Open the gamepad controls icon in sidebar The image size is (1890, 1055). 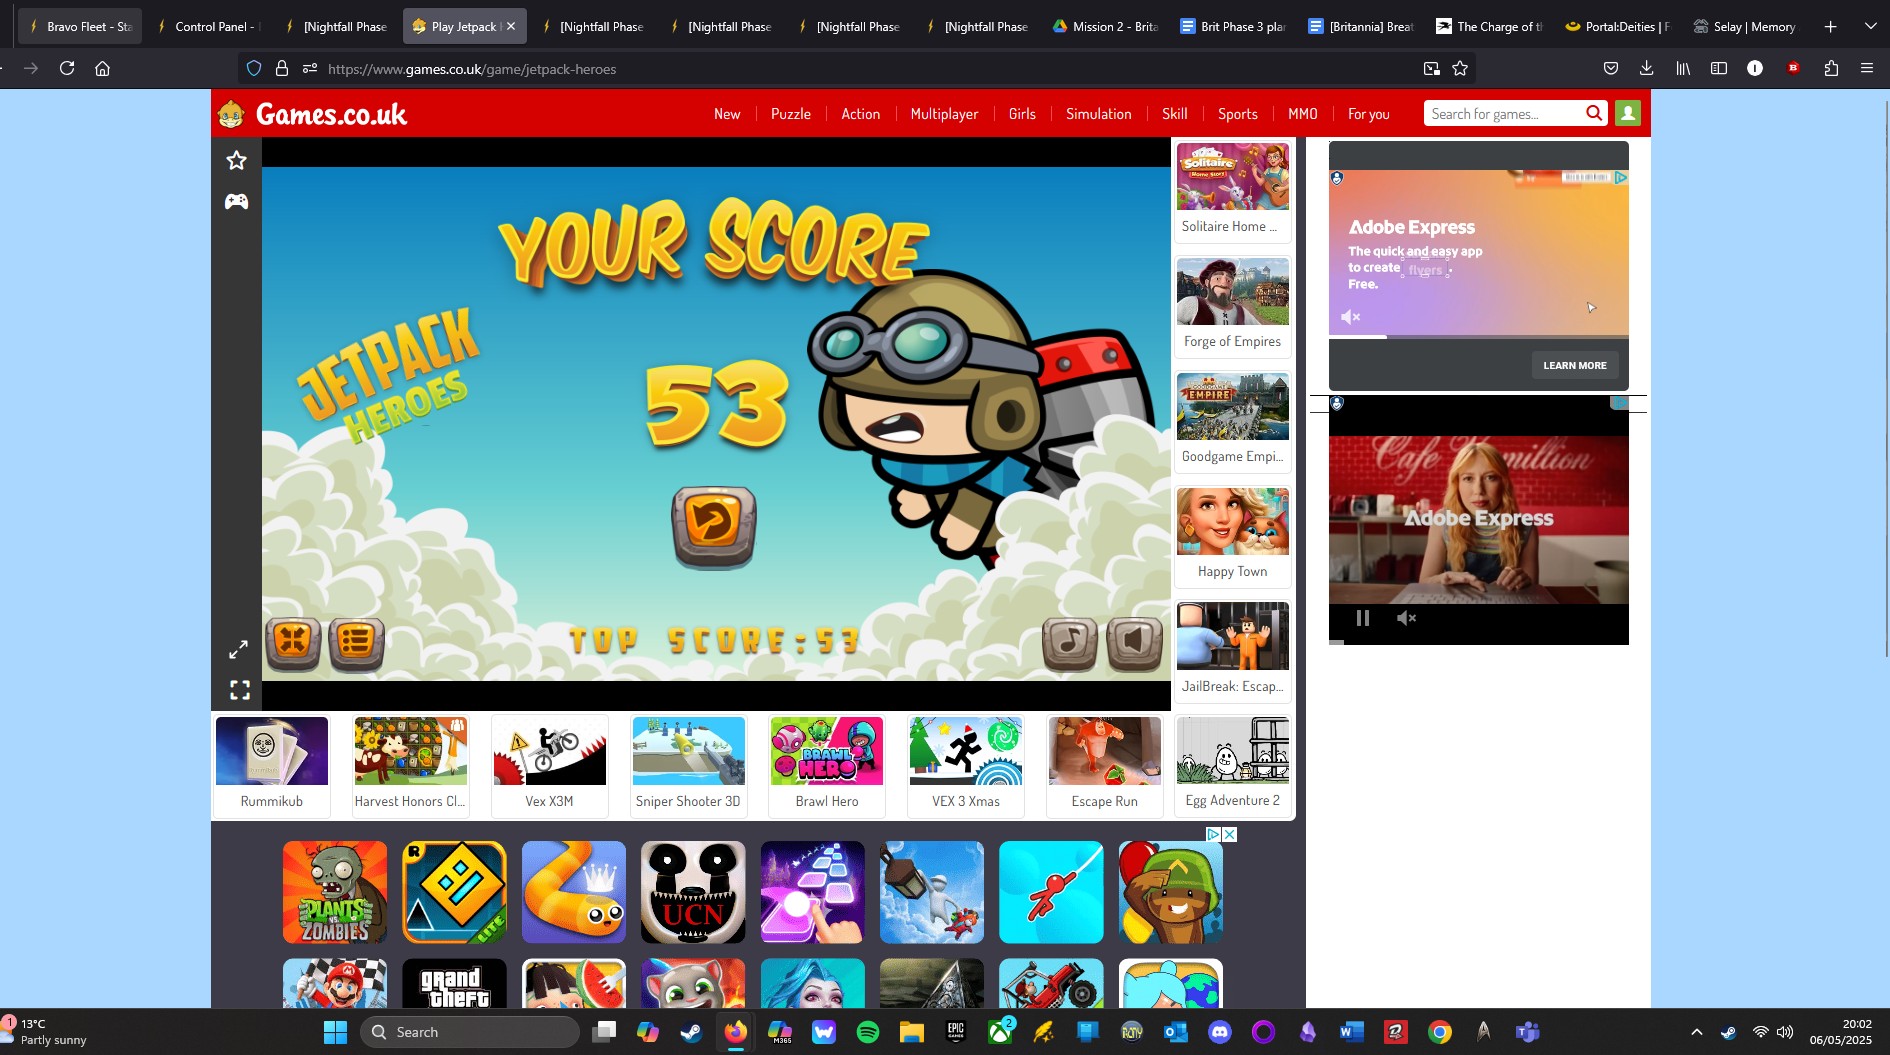pos(236,202)
